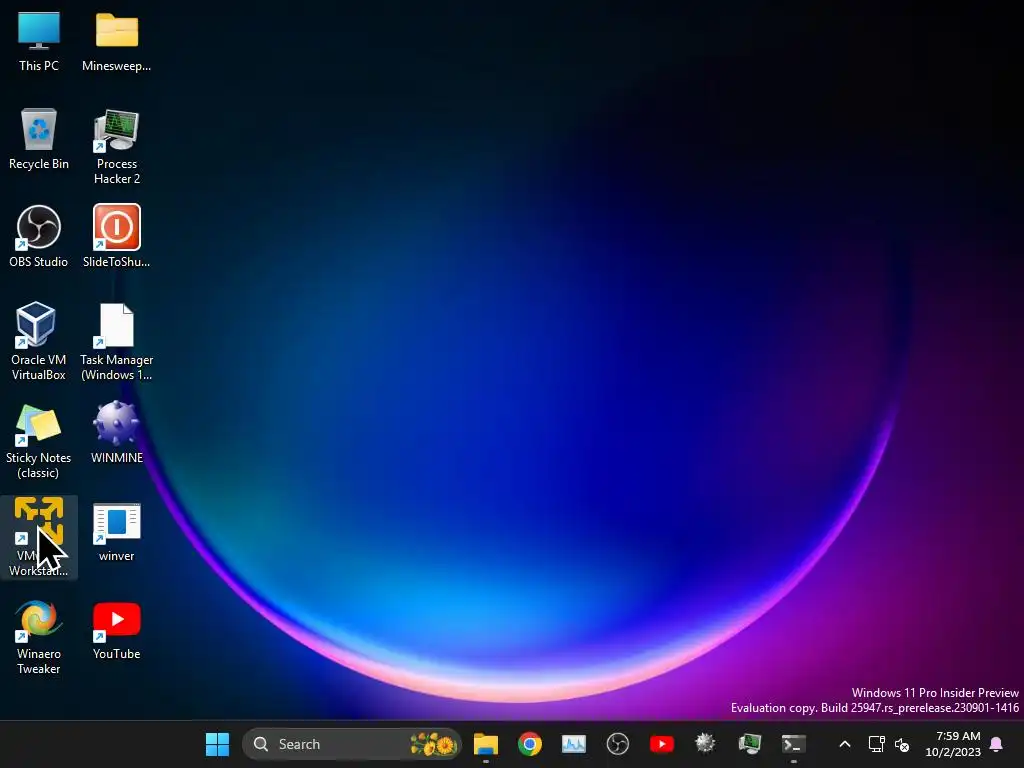Image resolution: width=1024 pixels, height=768 pixels.
Task: Open the Windows Start menu
Action: pyautogui.click(x=217, y=744)
